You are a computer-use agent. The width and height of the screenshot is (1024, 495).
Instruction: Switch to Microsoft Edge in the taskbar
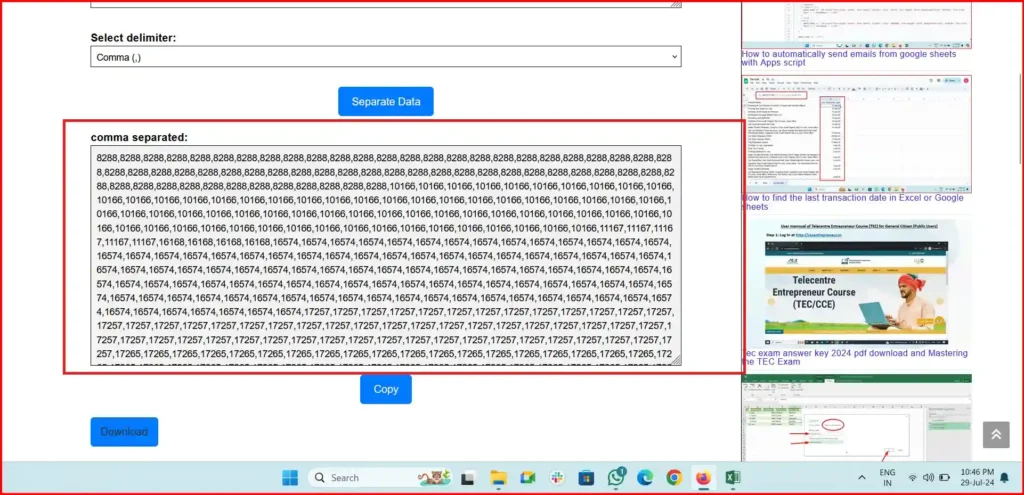click(645, 478)
